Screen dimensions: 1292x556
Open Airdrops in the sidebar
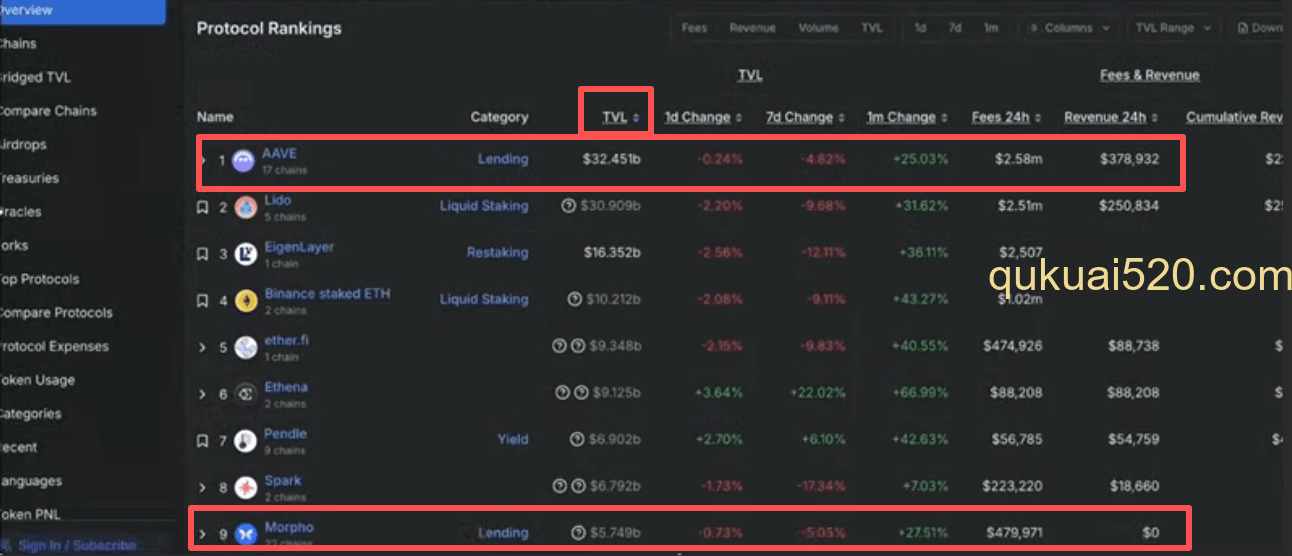[23, 144]
